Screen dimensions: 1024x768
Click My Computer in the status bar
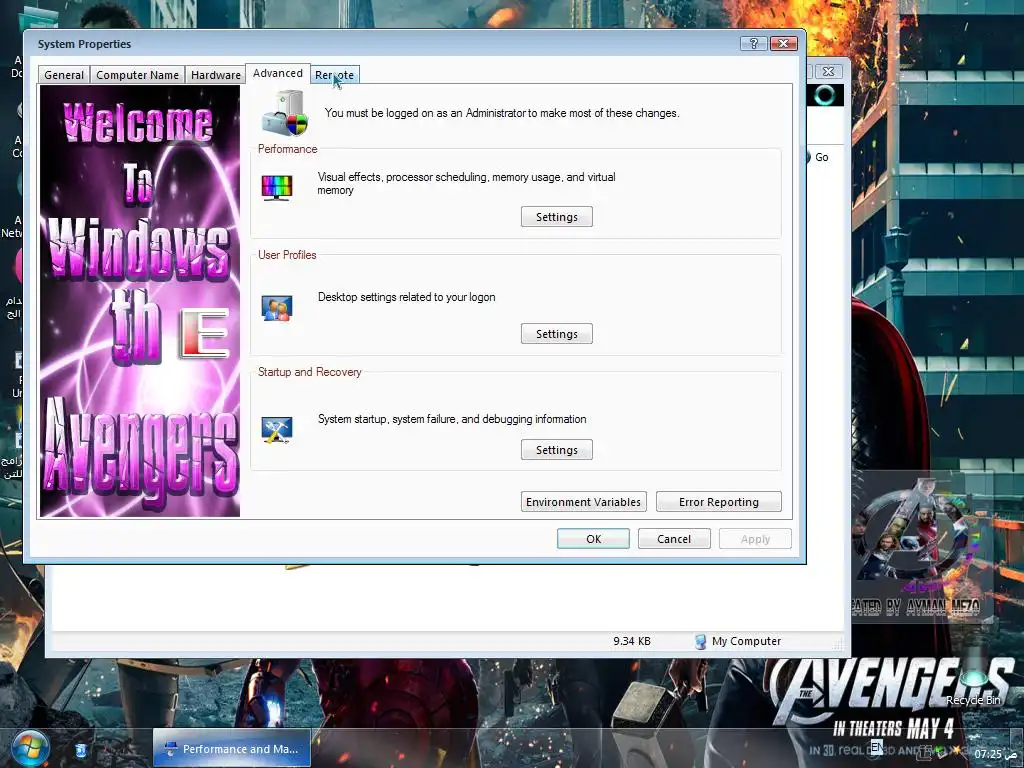[x=738, y=641]
